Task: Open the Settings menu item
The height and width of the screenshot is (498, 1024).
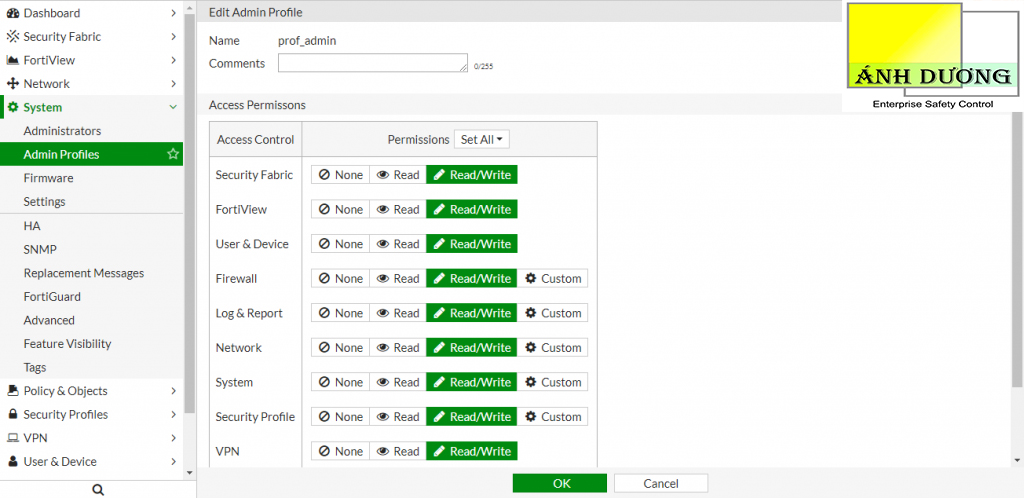Action: (x=91, y=201)
